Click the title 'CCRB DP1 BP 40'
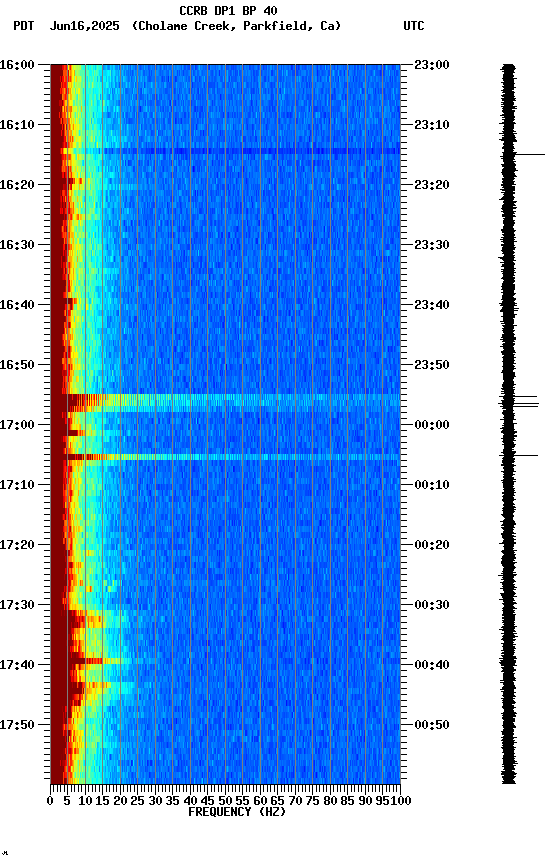The width and height of the screenshot is (552, 864). pyautogui.click(x=228, y=10)
